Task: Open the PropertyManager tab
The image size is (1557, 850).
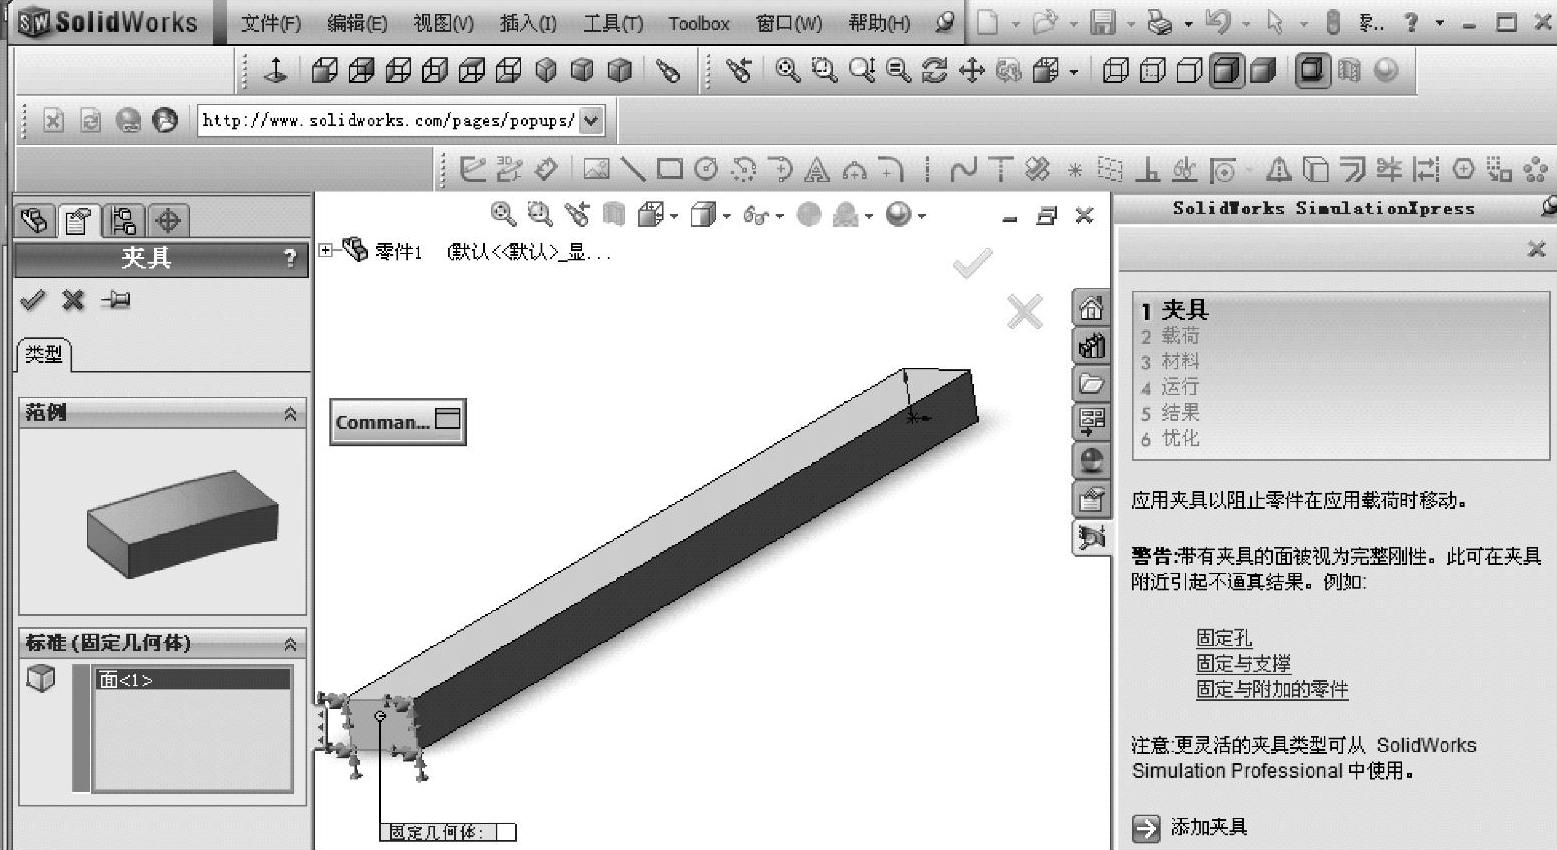Action: [x=77, y=220]
